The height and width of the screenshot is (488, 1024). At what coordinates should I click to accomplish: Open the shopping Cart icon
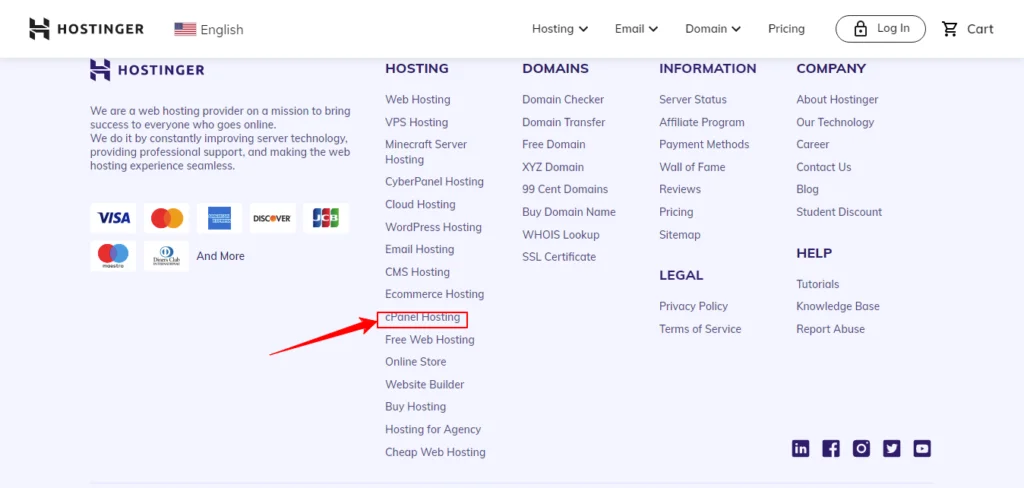951,29
